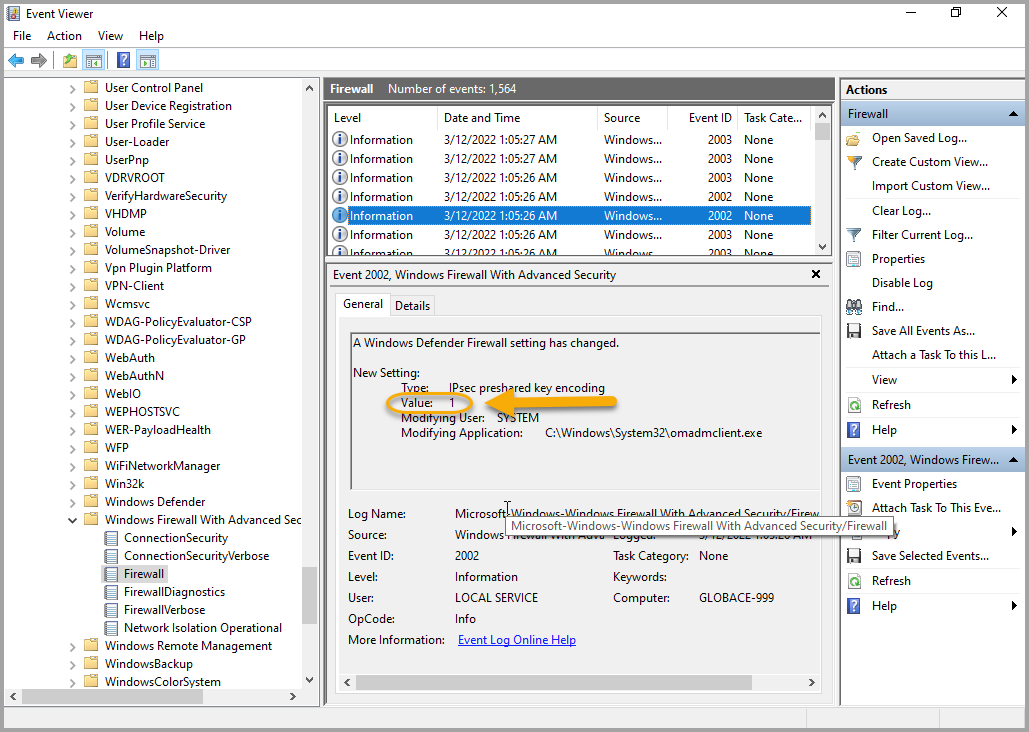Click the Find binoculars icon
The height and width of the screenshot is (732, 1029).
point(854,307)
